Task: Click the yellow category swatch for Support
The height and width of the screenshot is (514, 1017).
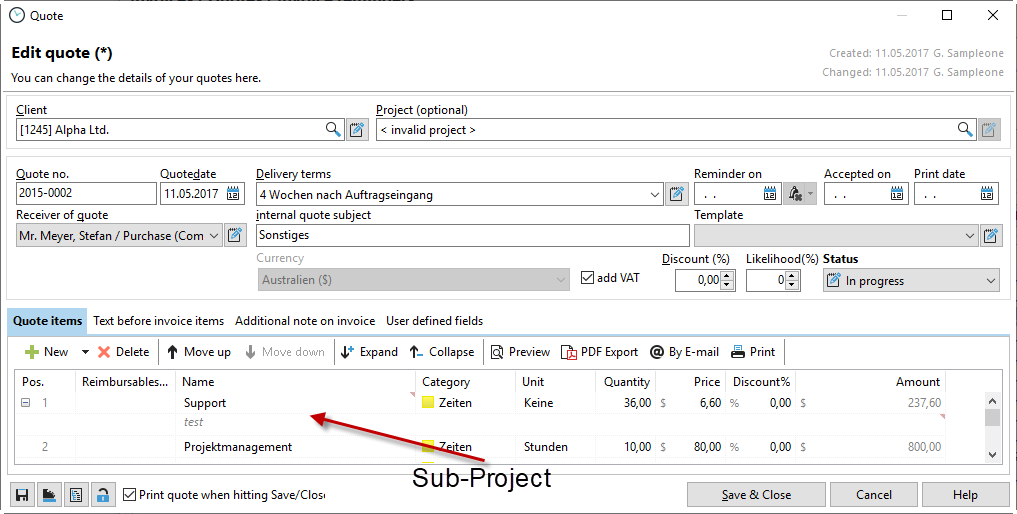Action: tap(428, 403)
